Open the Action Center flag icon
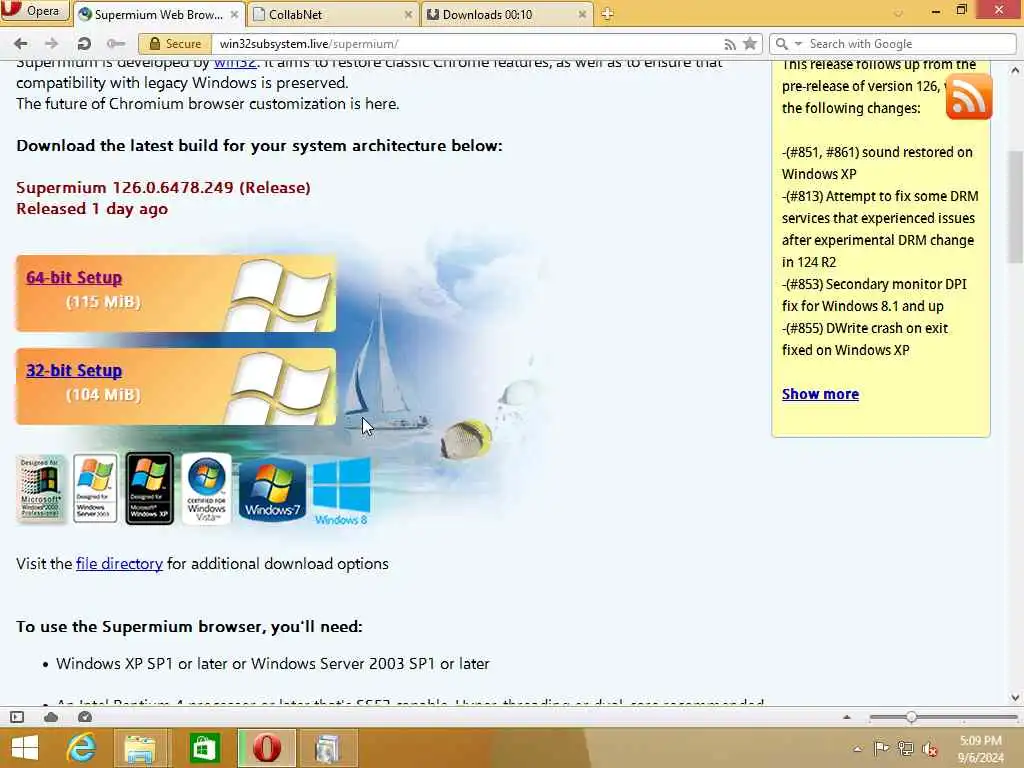Image resolution: width=1024 pixels, height=768 pixels. pyautogui.click(x=881, y=748)
